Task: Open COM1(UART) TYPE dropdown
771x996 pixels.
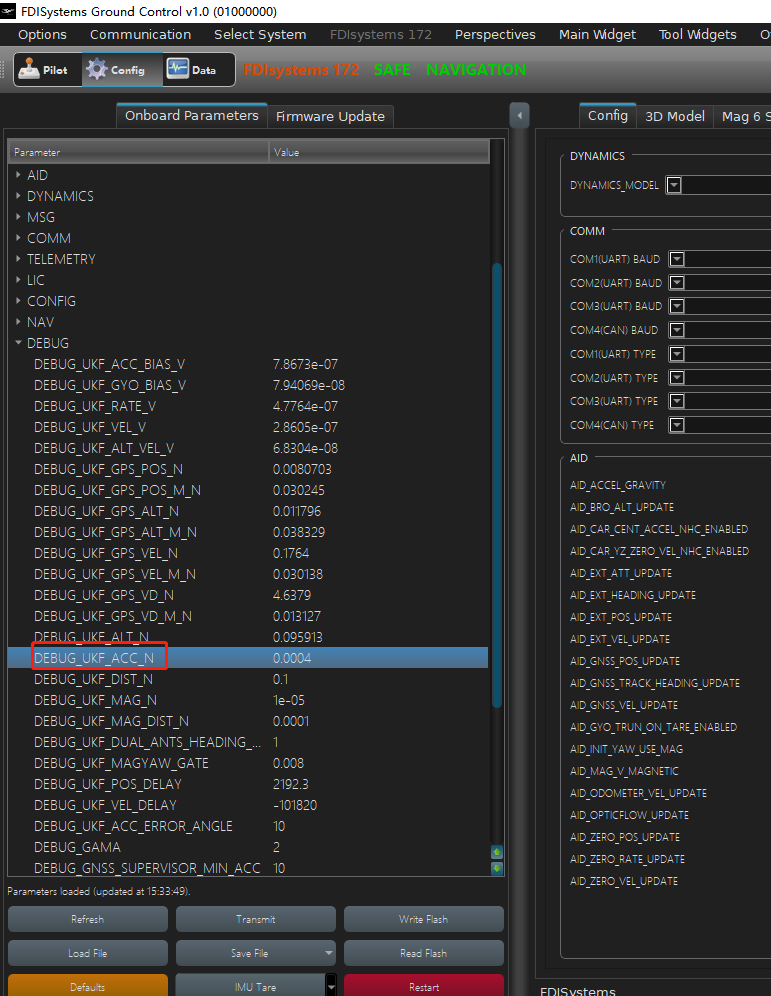Action: (x=677, y=354)
